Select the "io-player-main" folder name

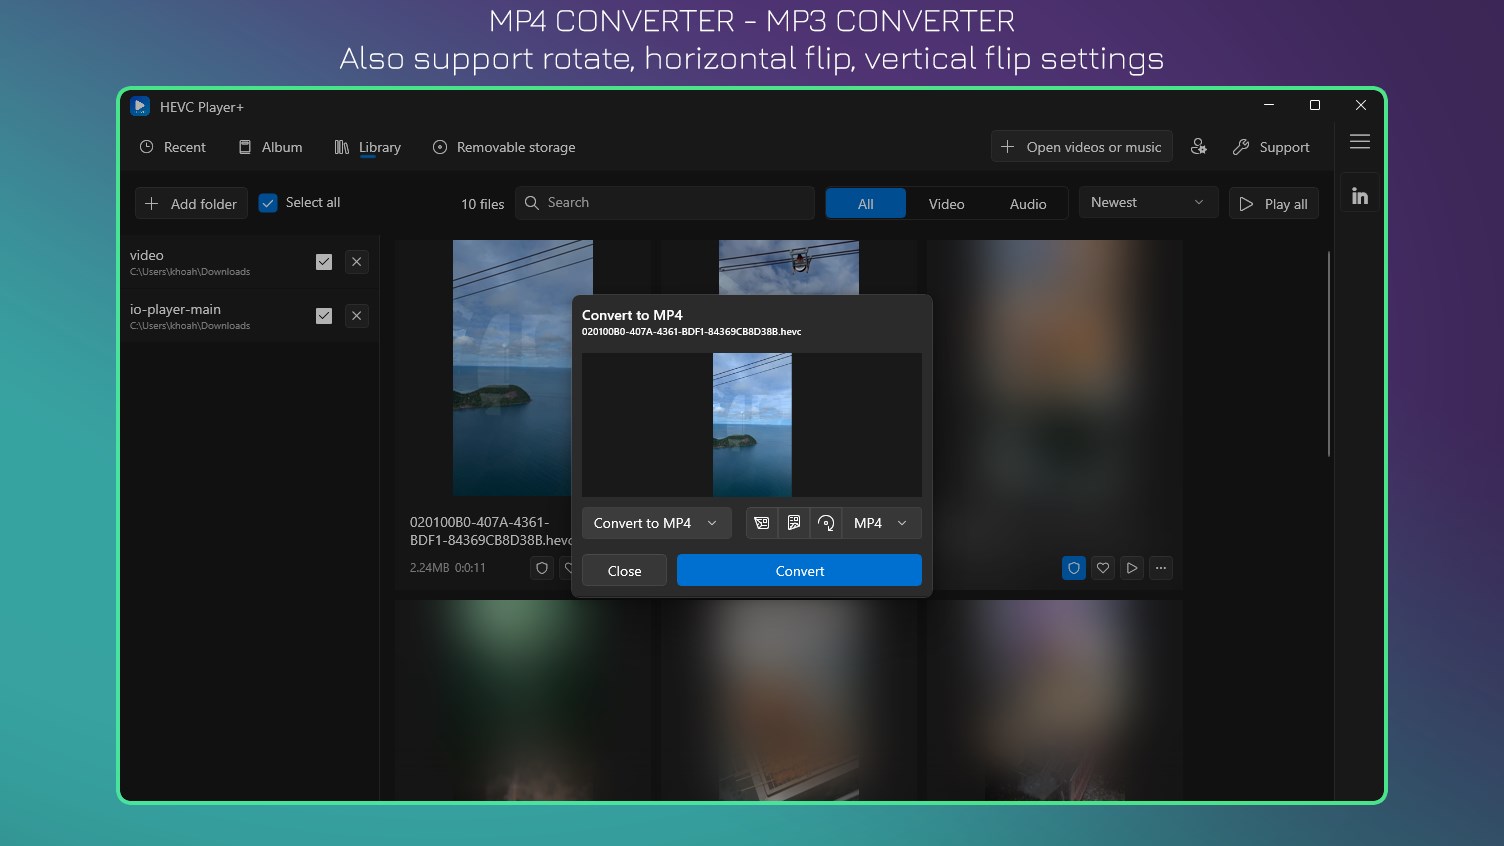point(176,309)
